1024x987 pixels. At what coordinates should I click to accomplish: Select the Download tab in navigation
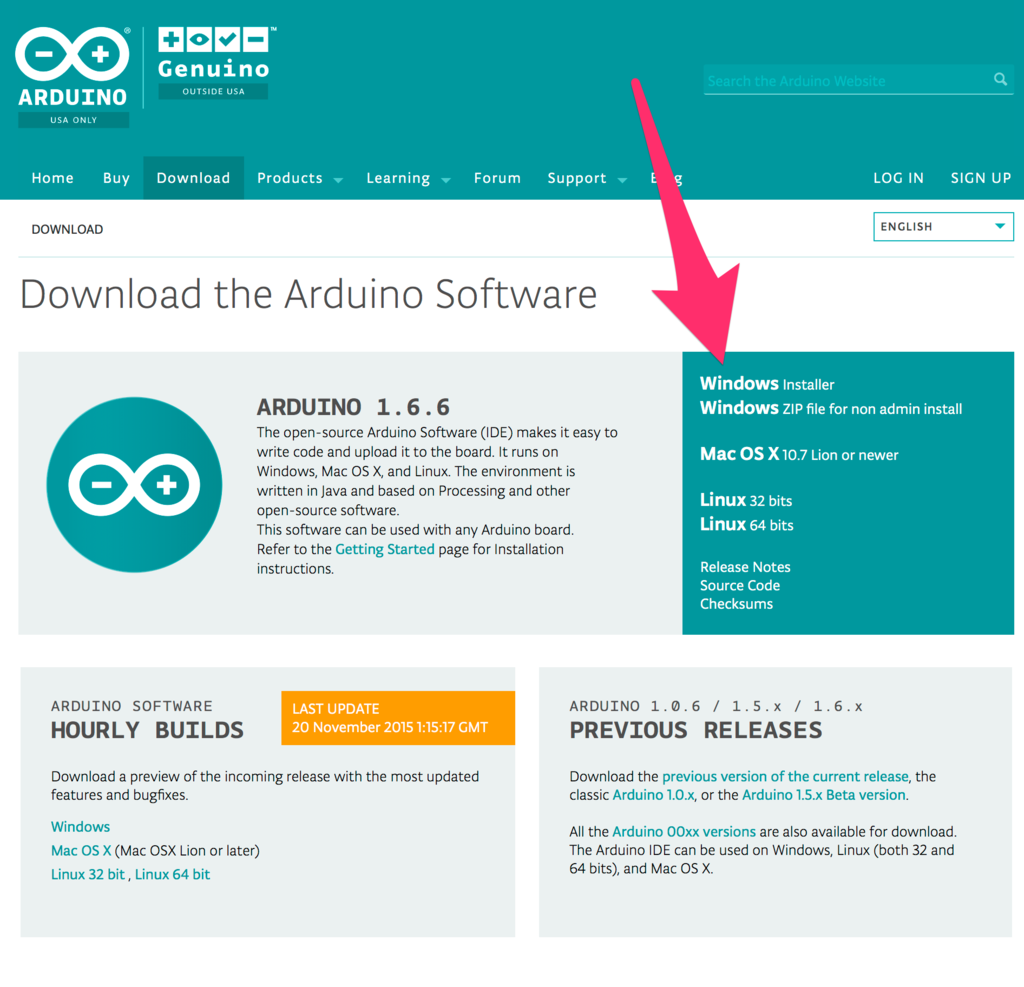(193, 178)
